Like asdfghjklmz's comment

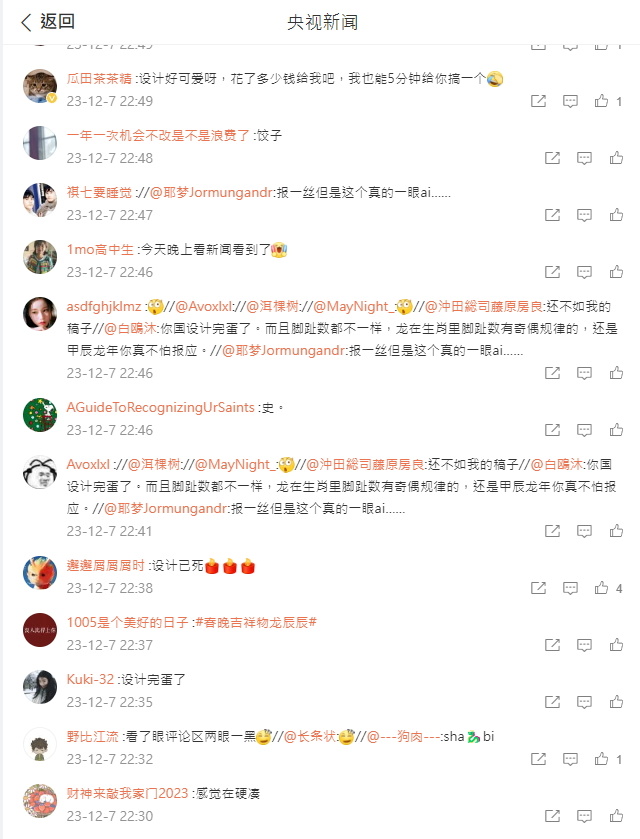pyautogui.click(x=616, y=373)
